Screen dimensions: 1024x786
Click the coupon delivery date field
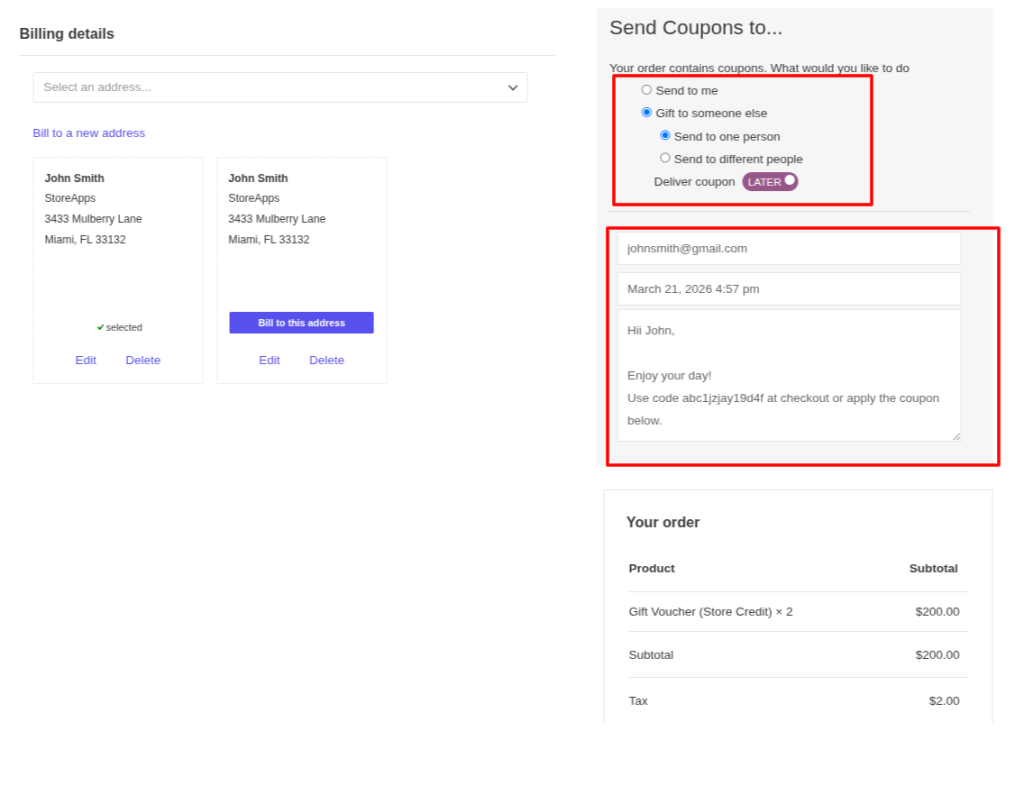789,289
